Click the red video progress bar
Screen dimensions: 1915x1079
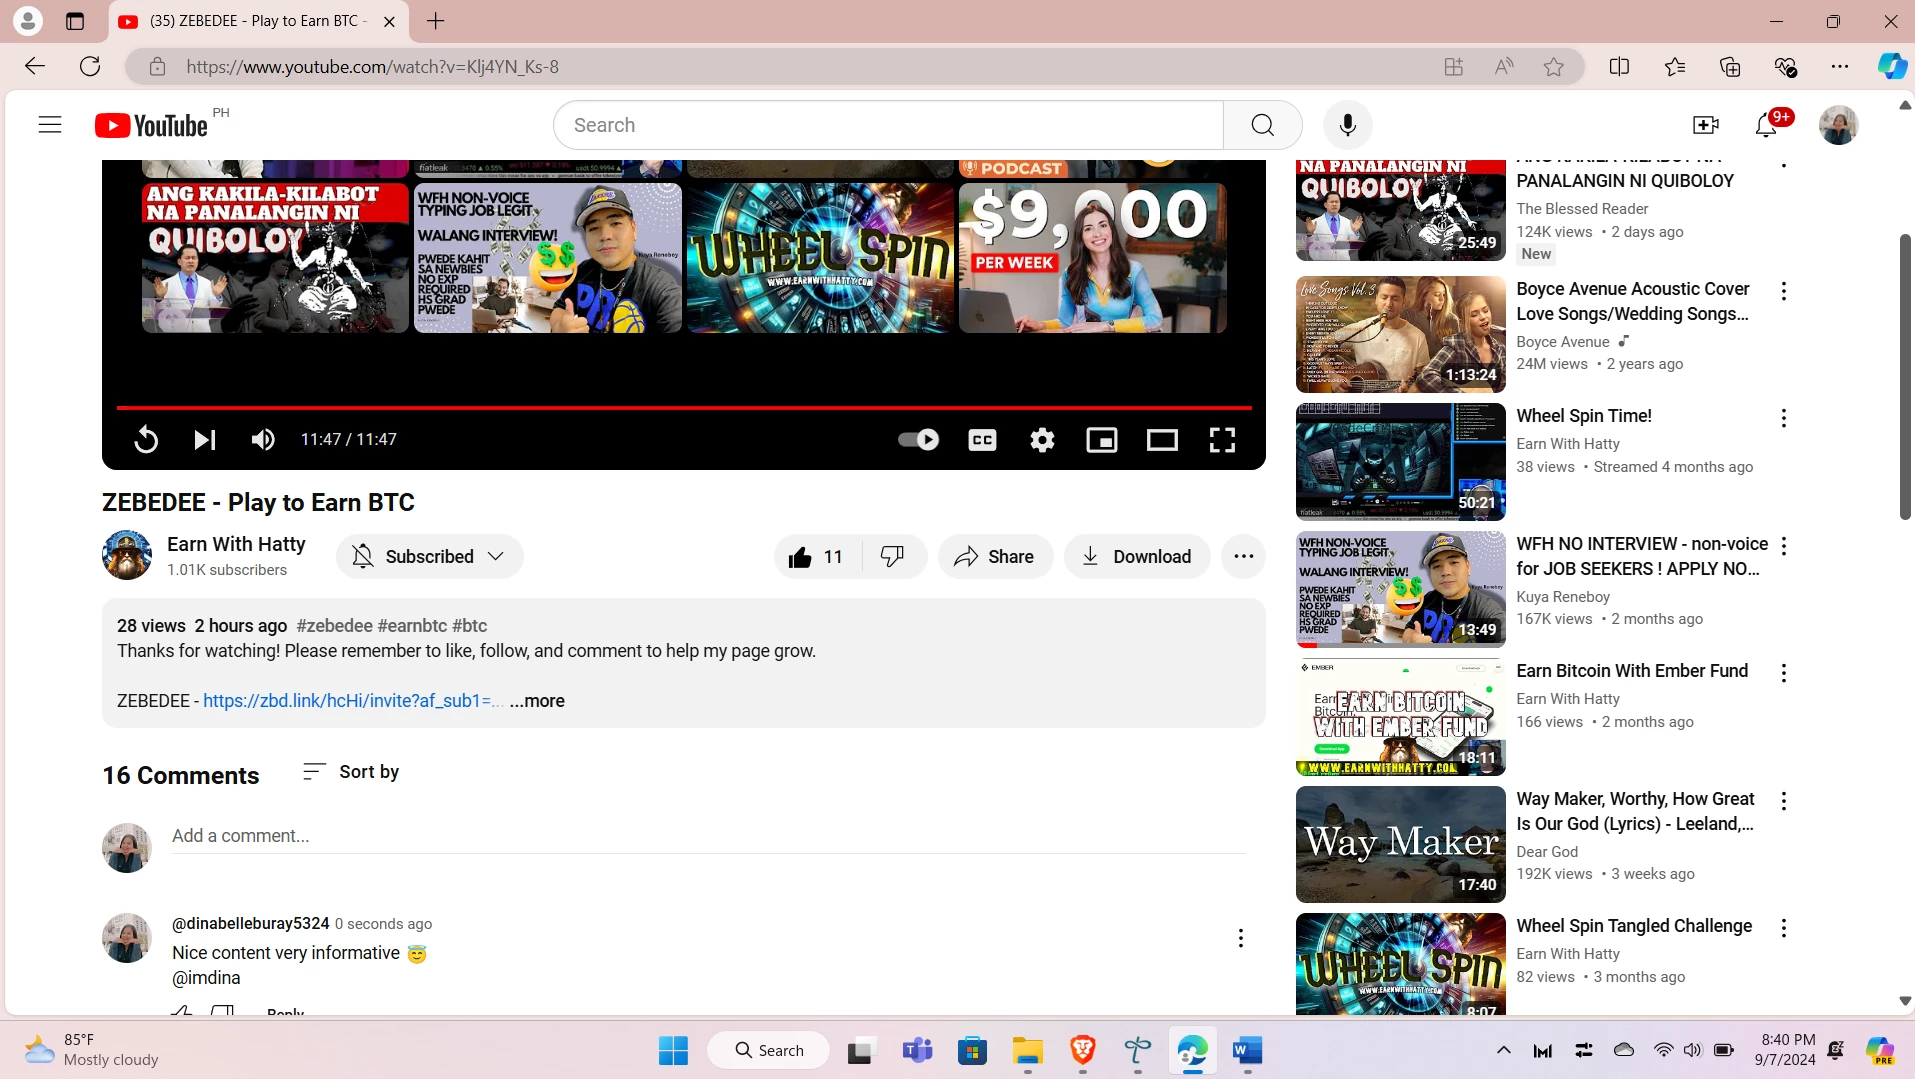click(684, 408)
